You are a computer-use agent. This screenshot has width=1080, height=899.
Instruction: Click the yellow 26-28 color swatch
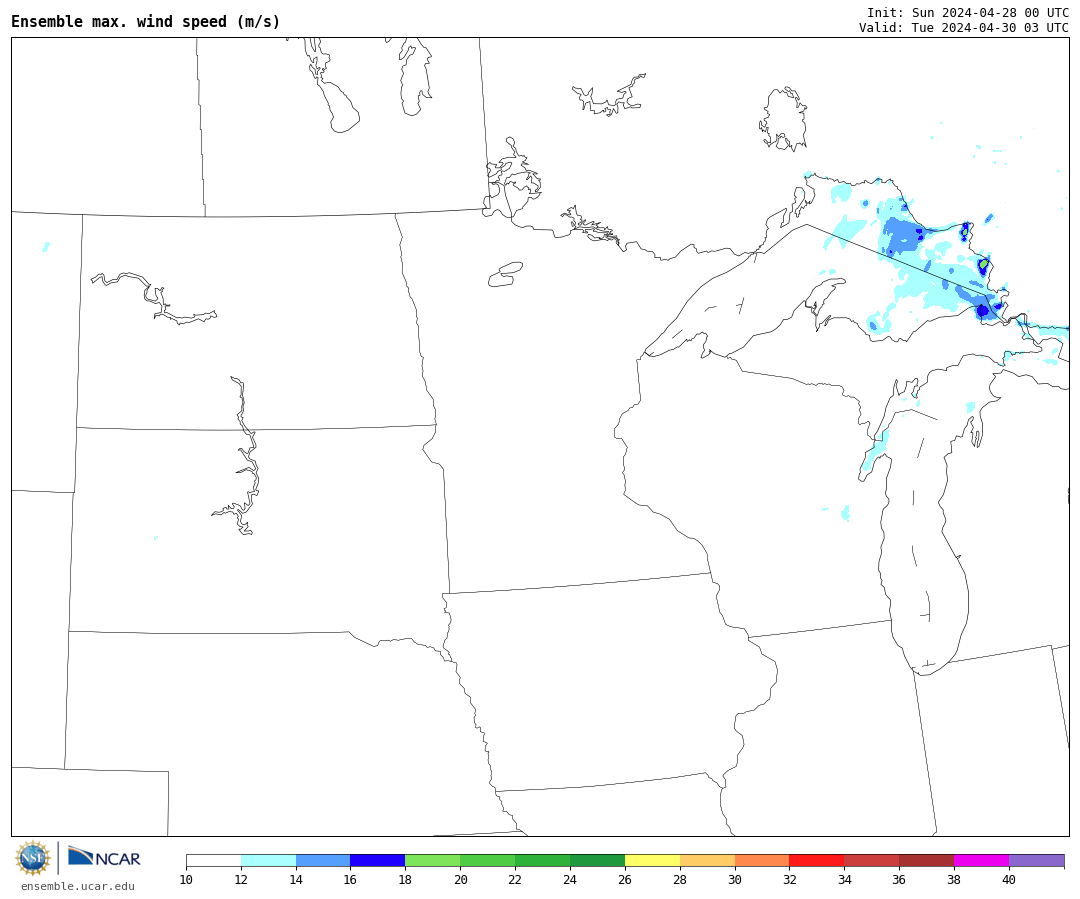[x=652, y=860]
